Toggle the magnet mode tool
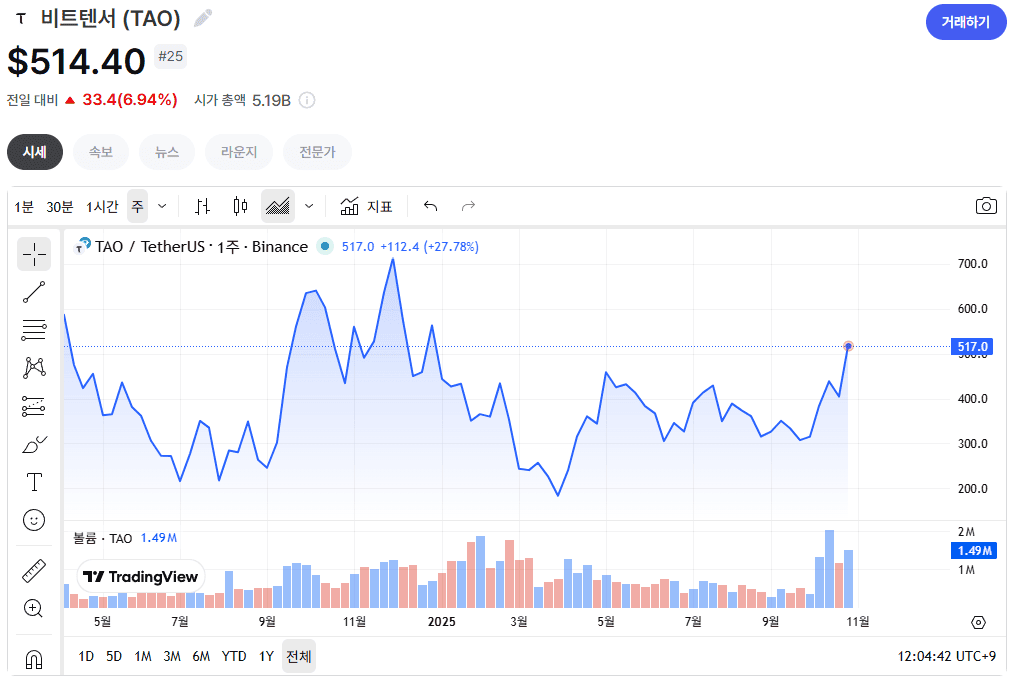This screenshot has width=1014, height=686. [34, 659]
